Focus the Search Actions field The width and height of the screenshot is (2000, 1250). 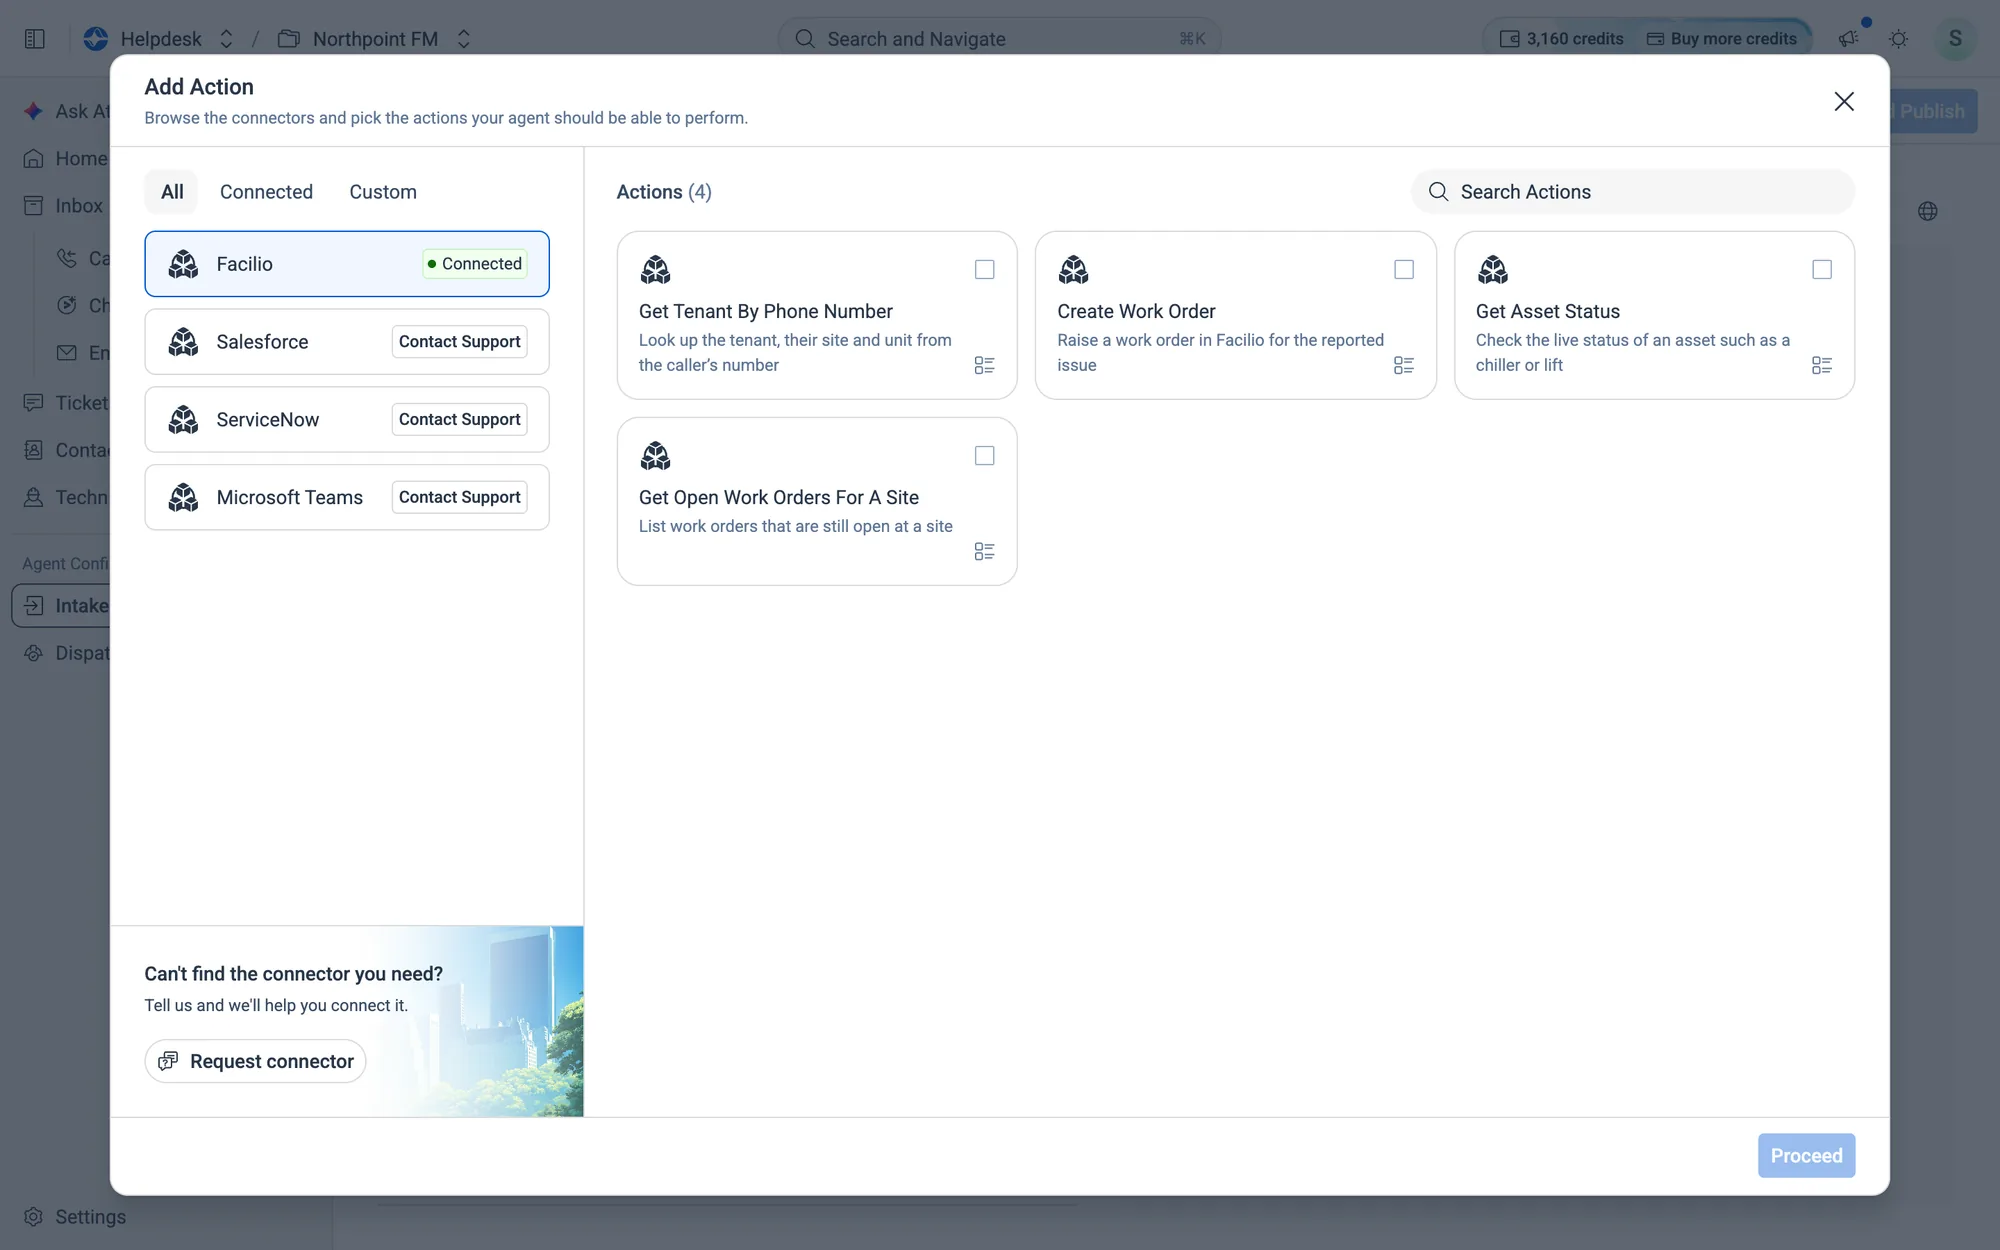point(1633,192)
